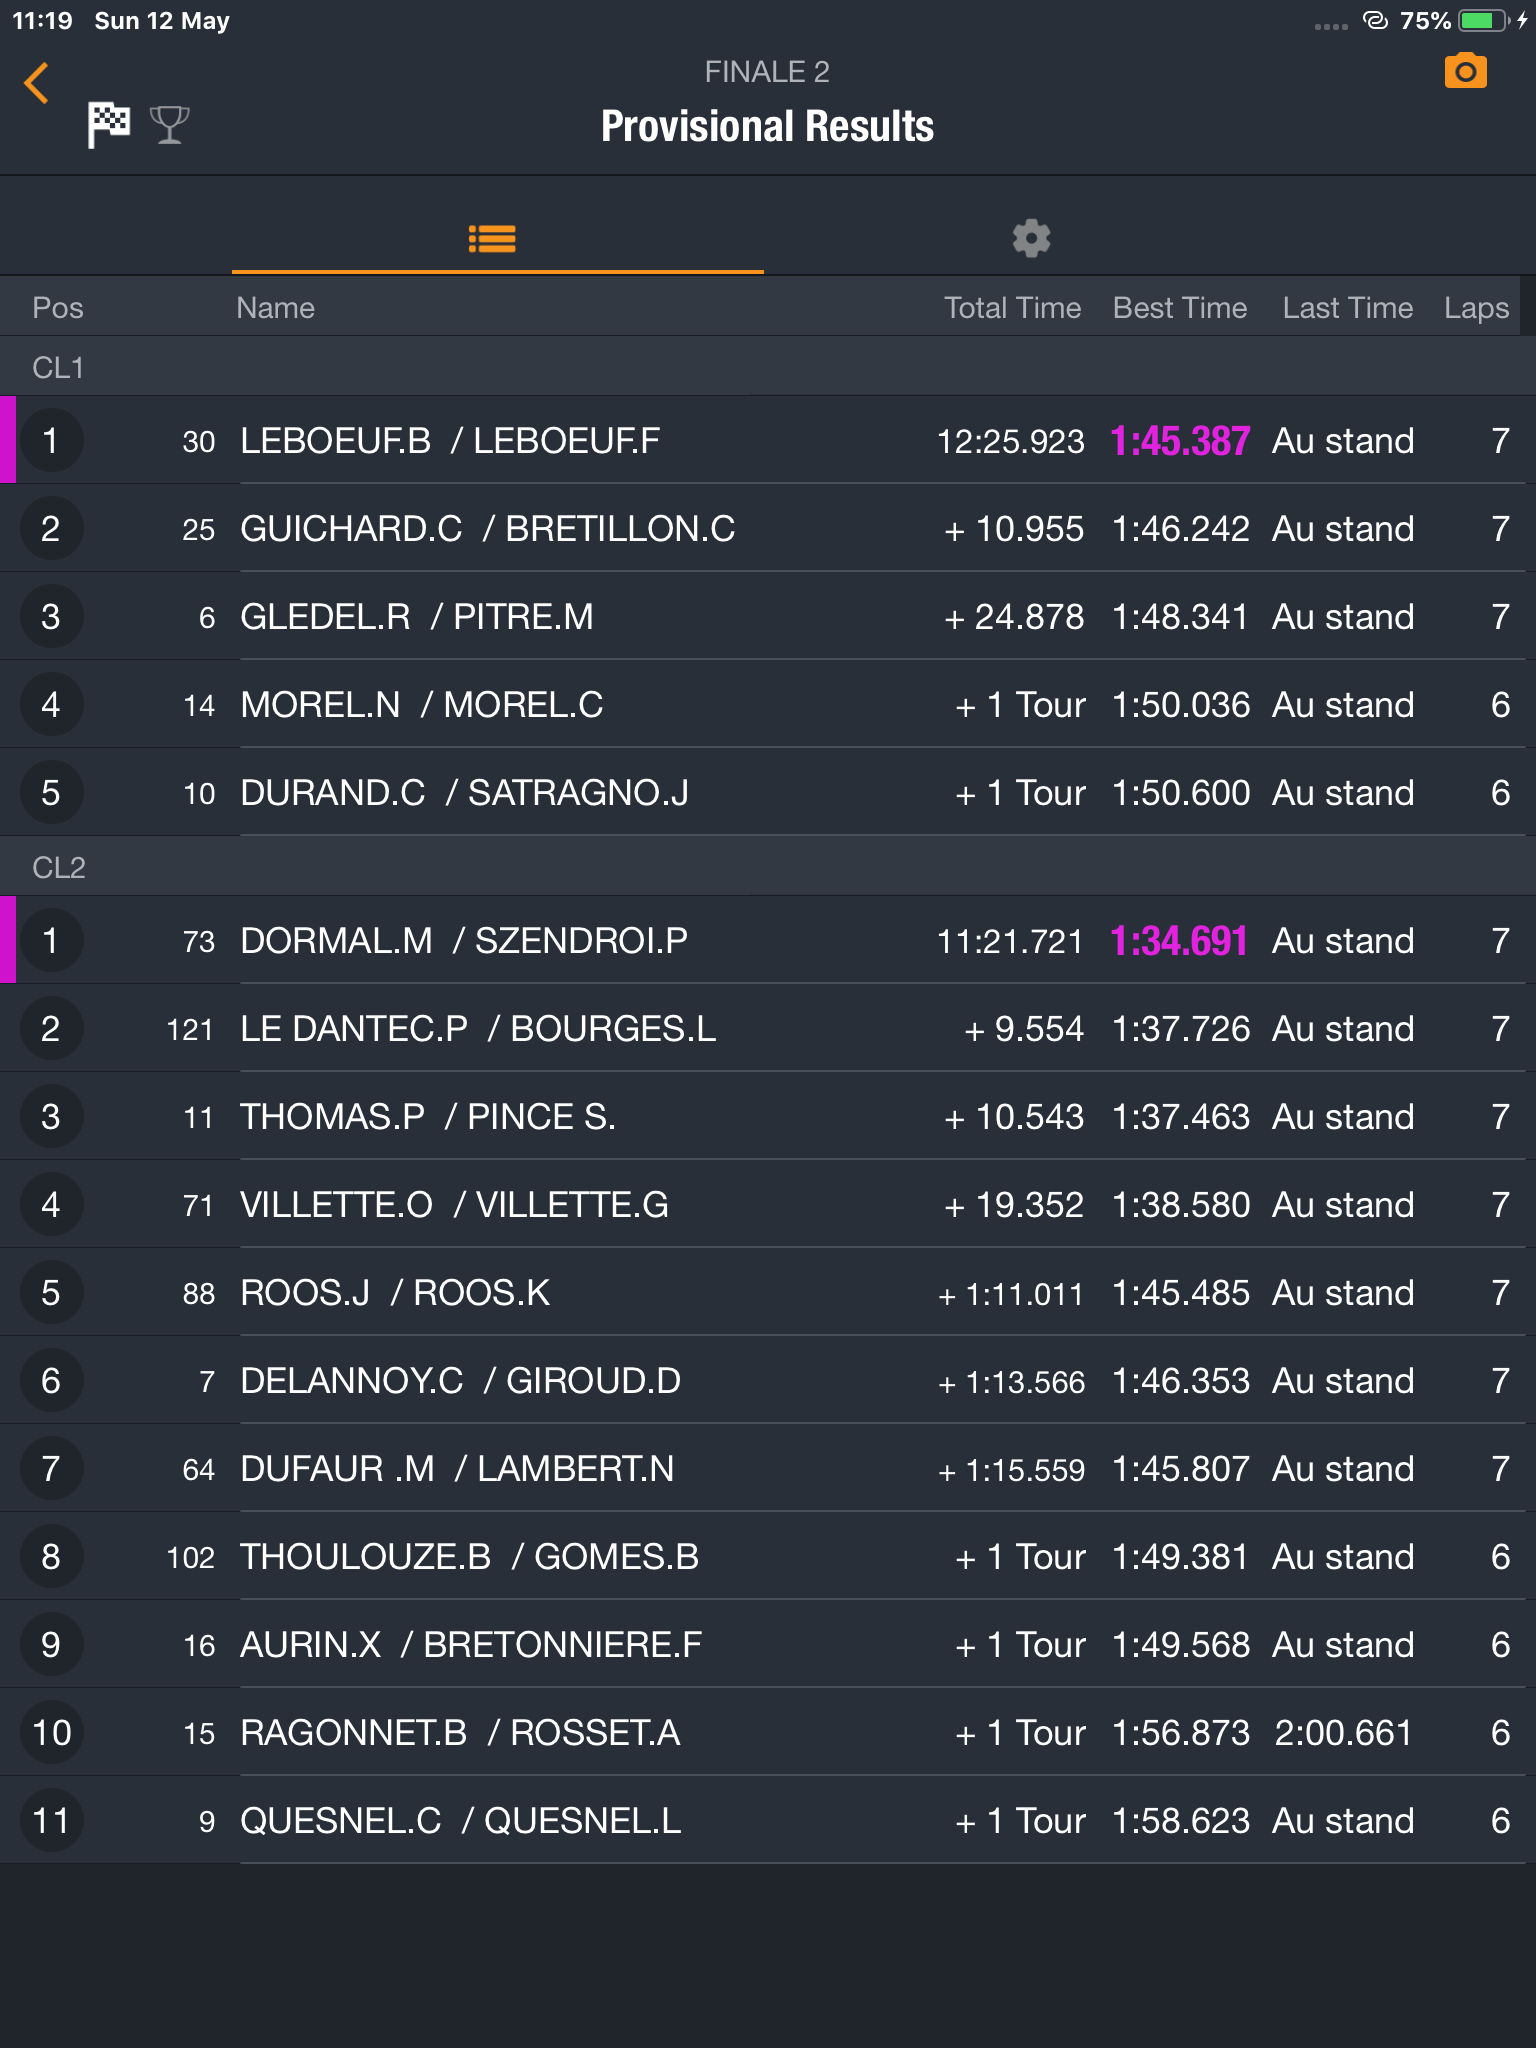
Task: Tap the purple best time 1:34.691
Action: tap(1179, 941)
